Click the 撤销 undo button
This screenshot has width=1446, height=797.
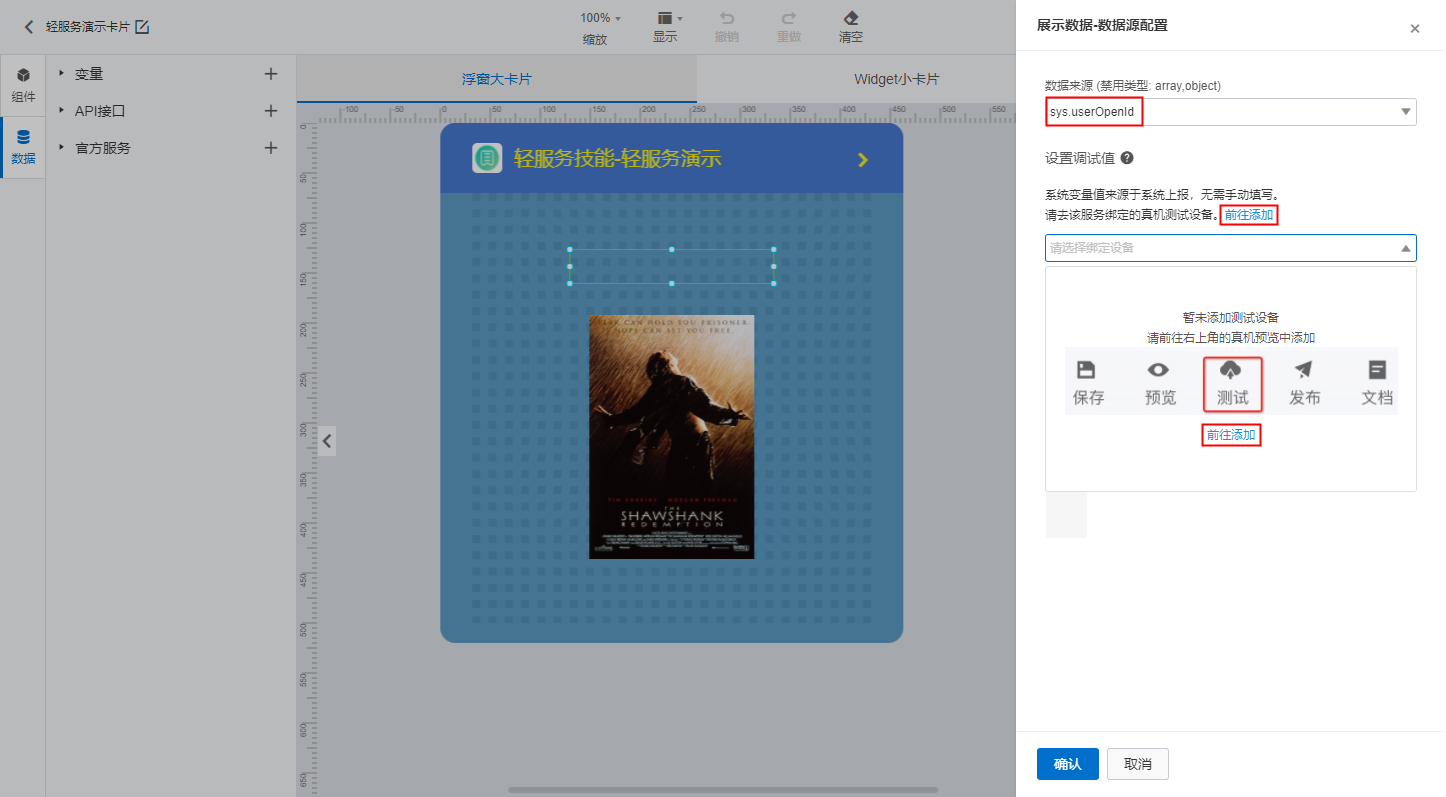727,28
